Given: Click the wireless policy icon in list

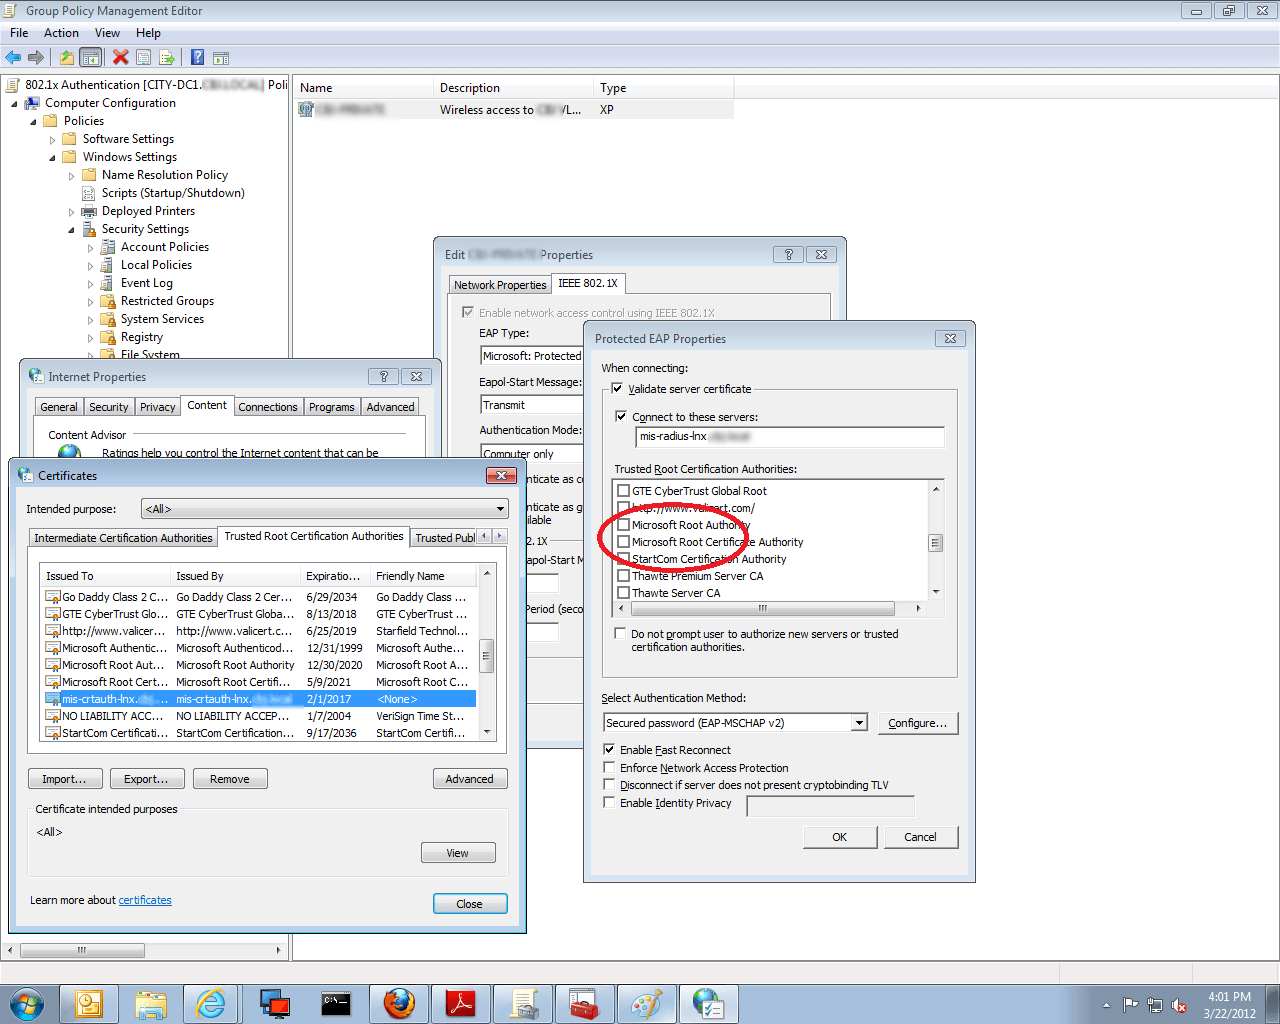Looking at the screenshot, I should click(x=306, y=109).
